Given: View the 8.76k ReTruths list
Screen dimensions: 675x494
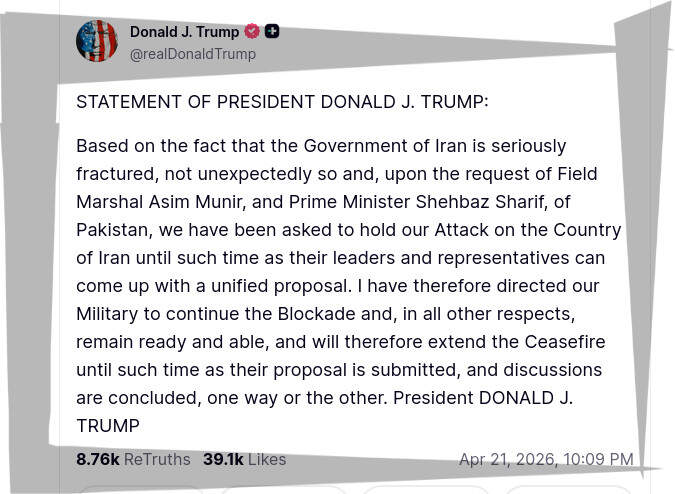Looking at the screenshot, I should tap(133, 459).
